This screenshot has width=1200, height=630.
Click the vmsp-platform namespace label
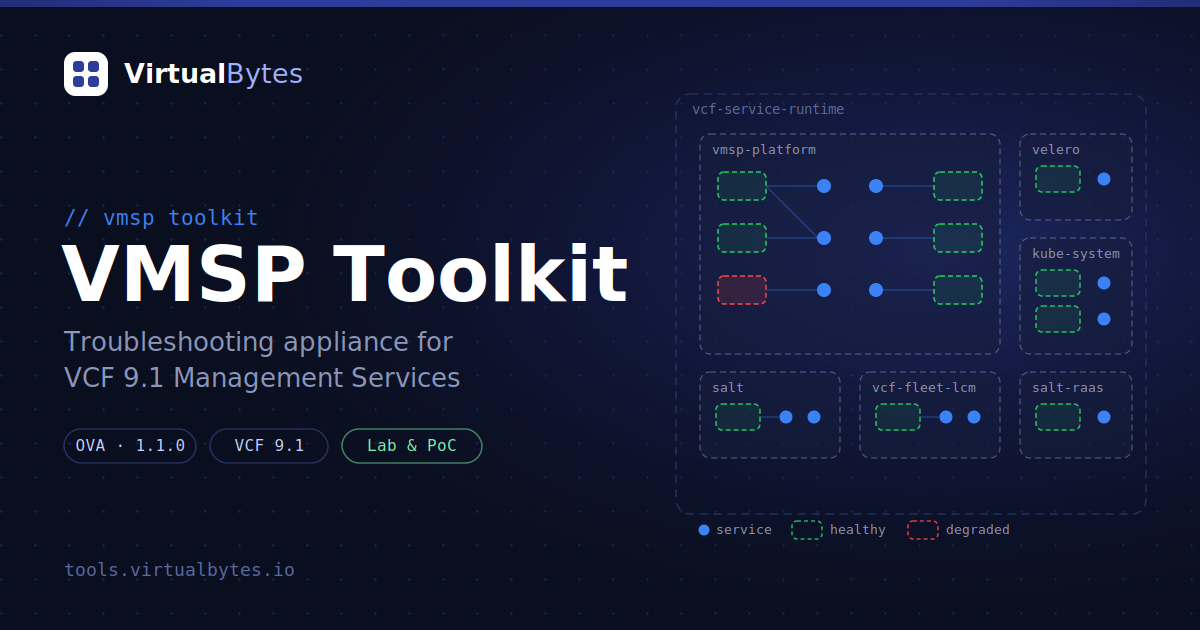click(x=764, y=150)
